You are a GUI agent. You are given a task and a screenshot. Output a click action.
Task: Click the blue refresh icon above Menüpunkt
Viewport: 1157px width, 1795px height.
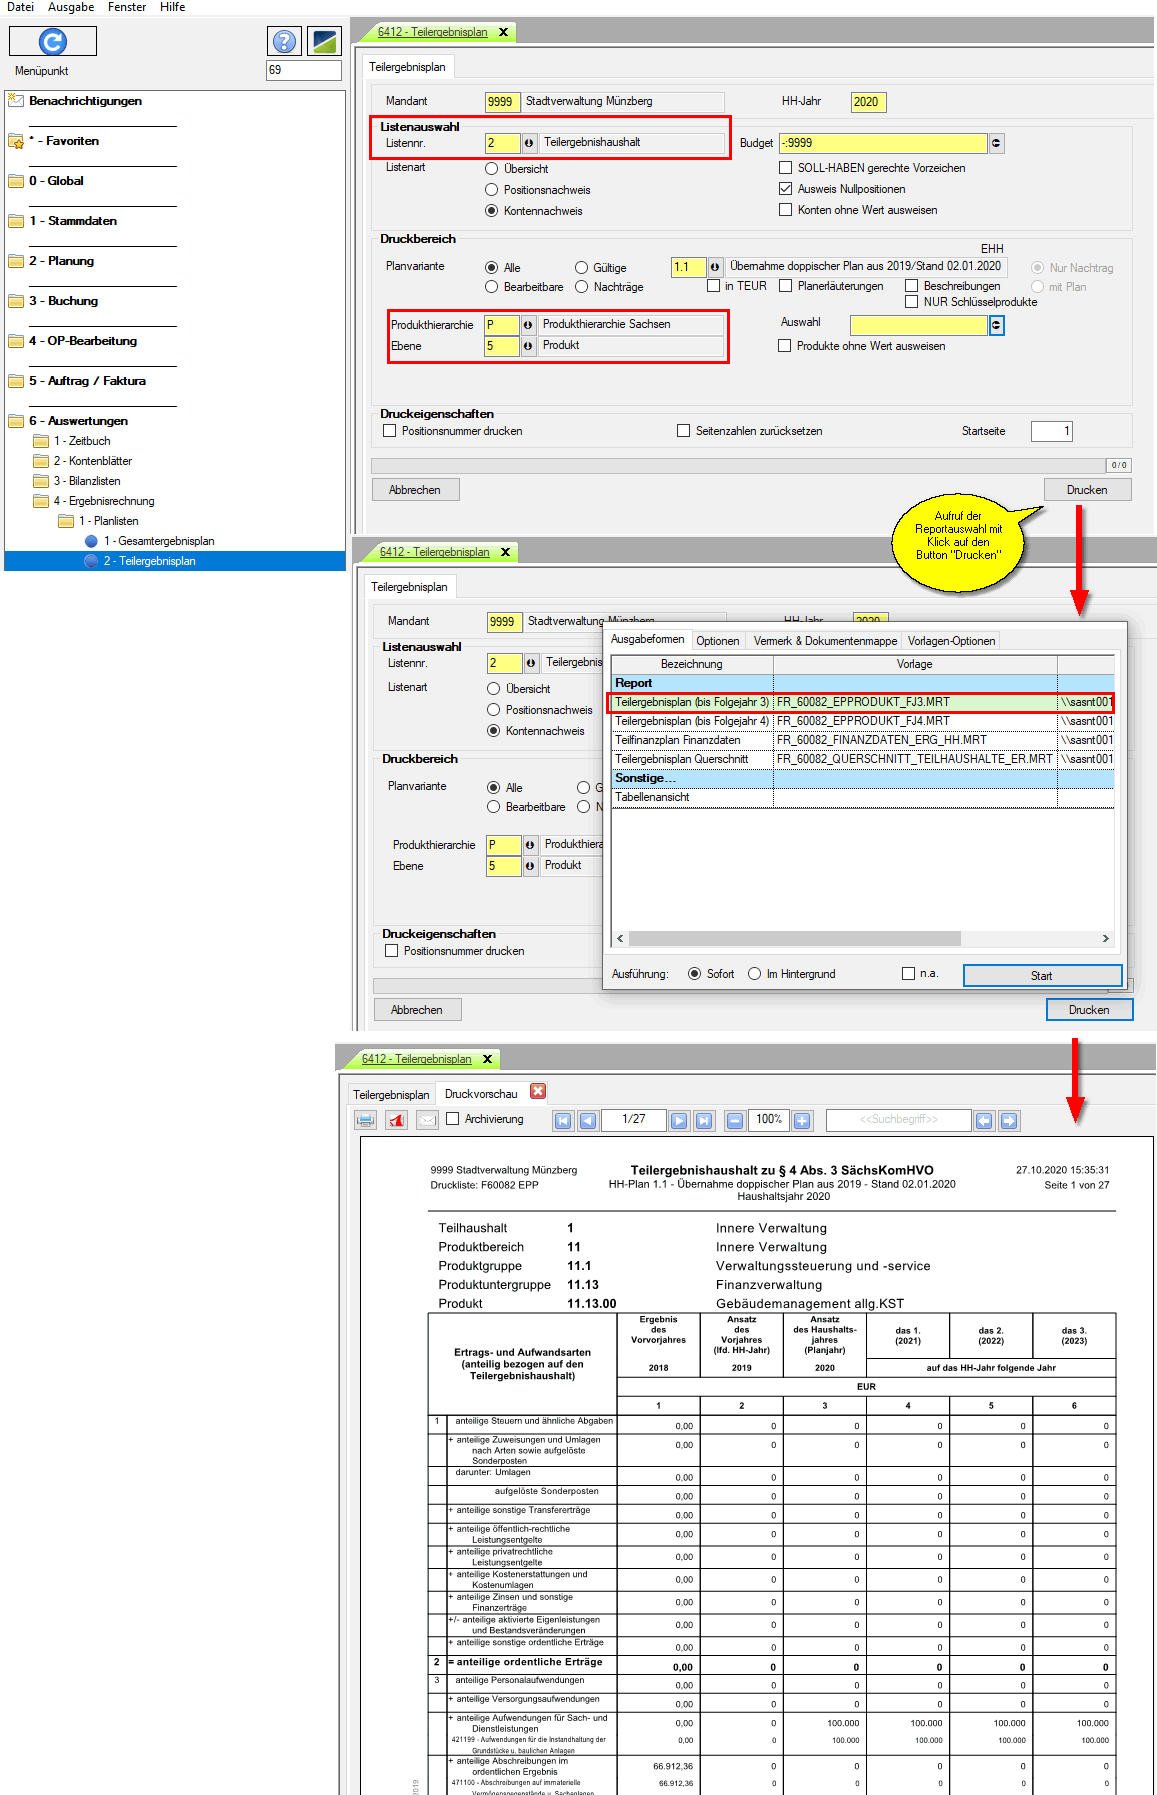click(53, 41)
